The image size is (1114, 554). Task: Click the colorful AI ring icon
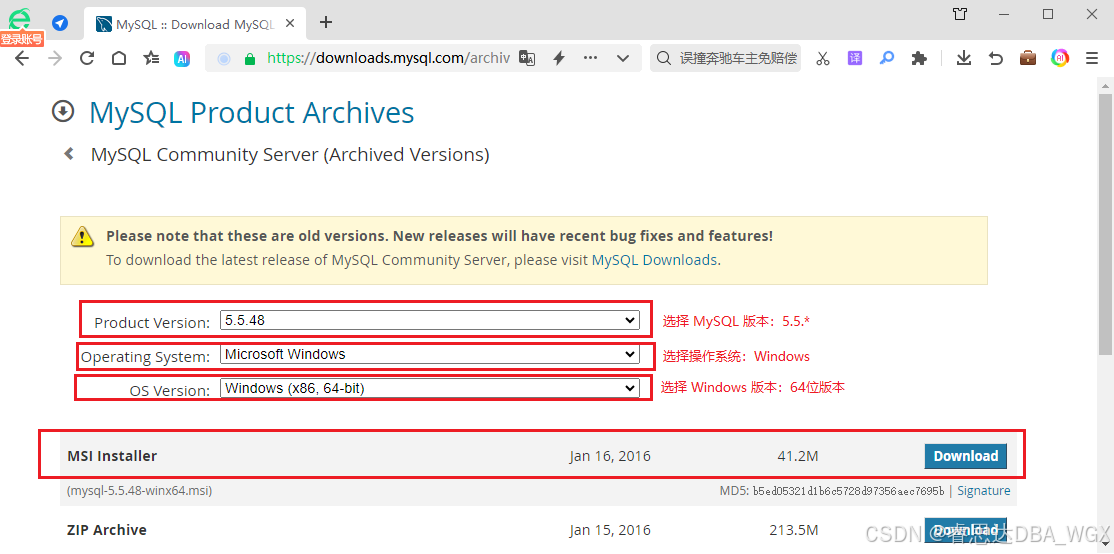pyautogui.click(x=1060, y=58)
